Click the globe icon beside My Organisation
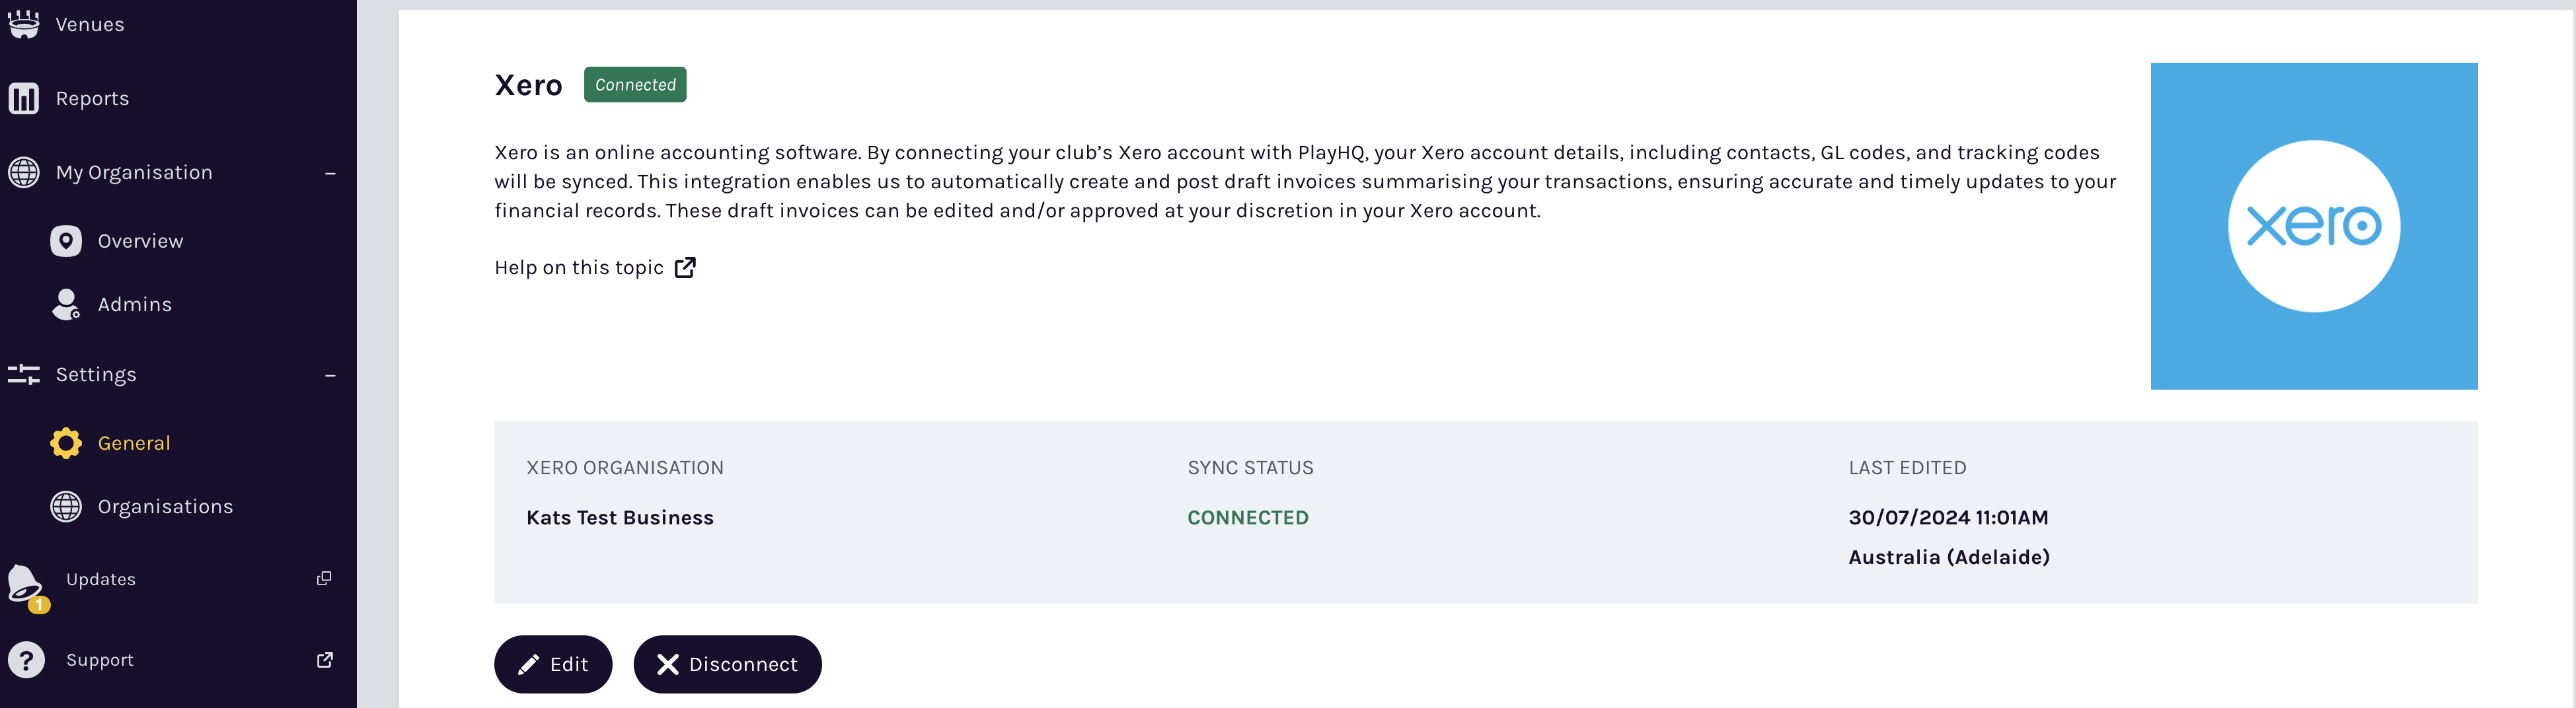 25,171
